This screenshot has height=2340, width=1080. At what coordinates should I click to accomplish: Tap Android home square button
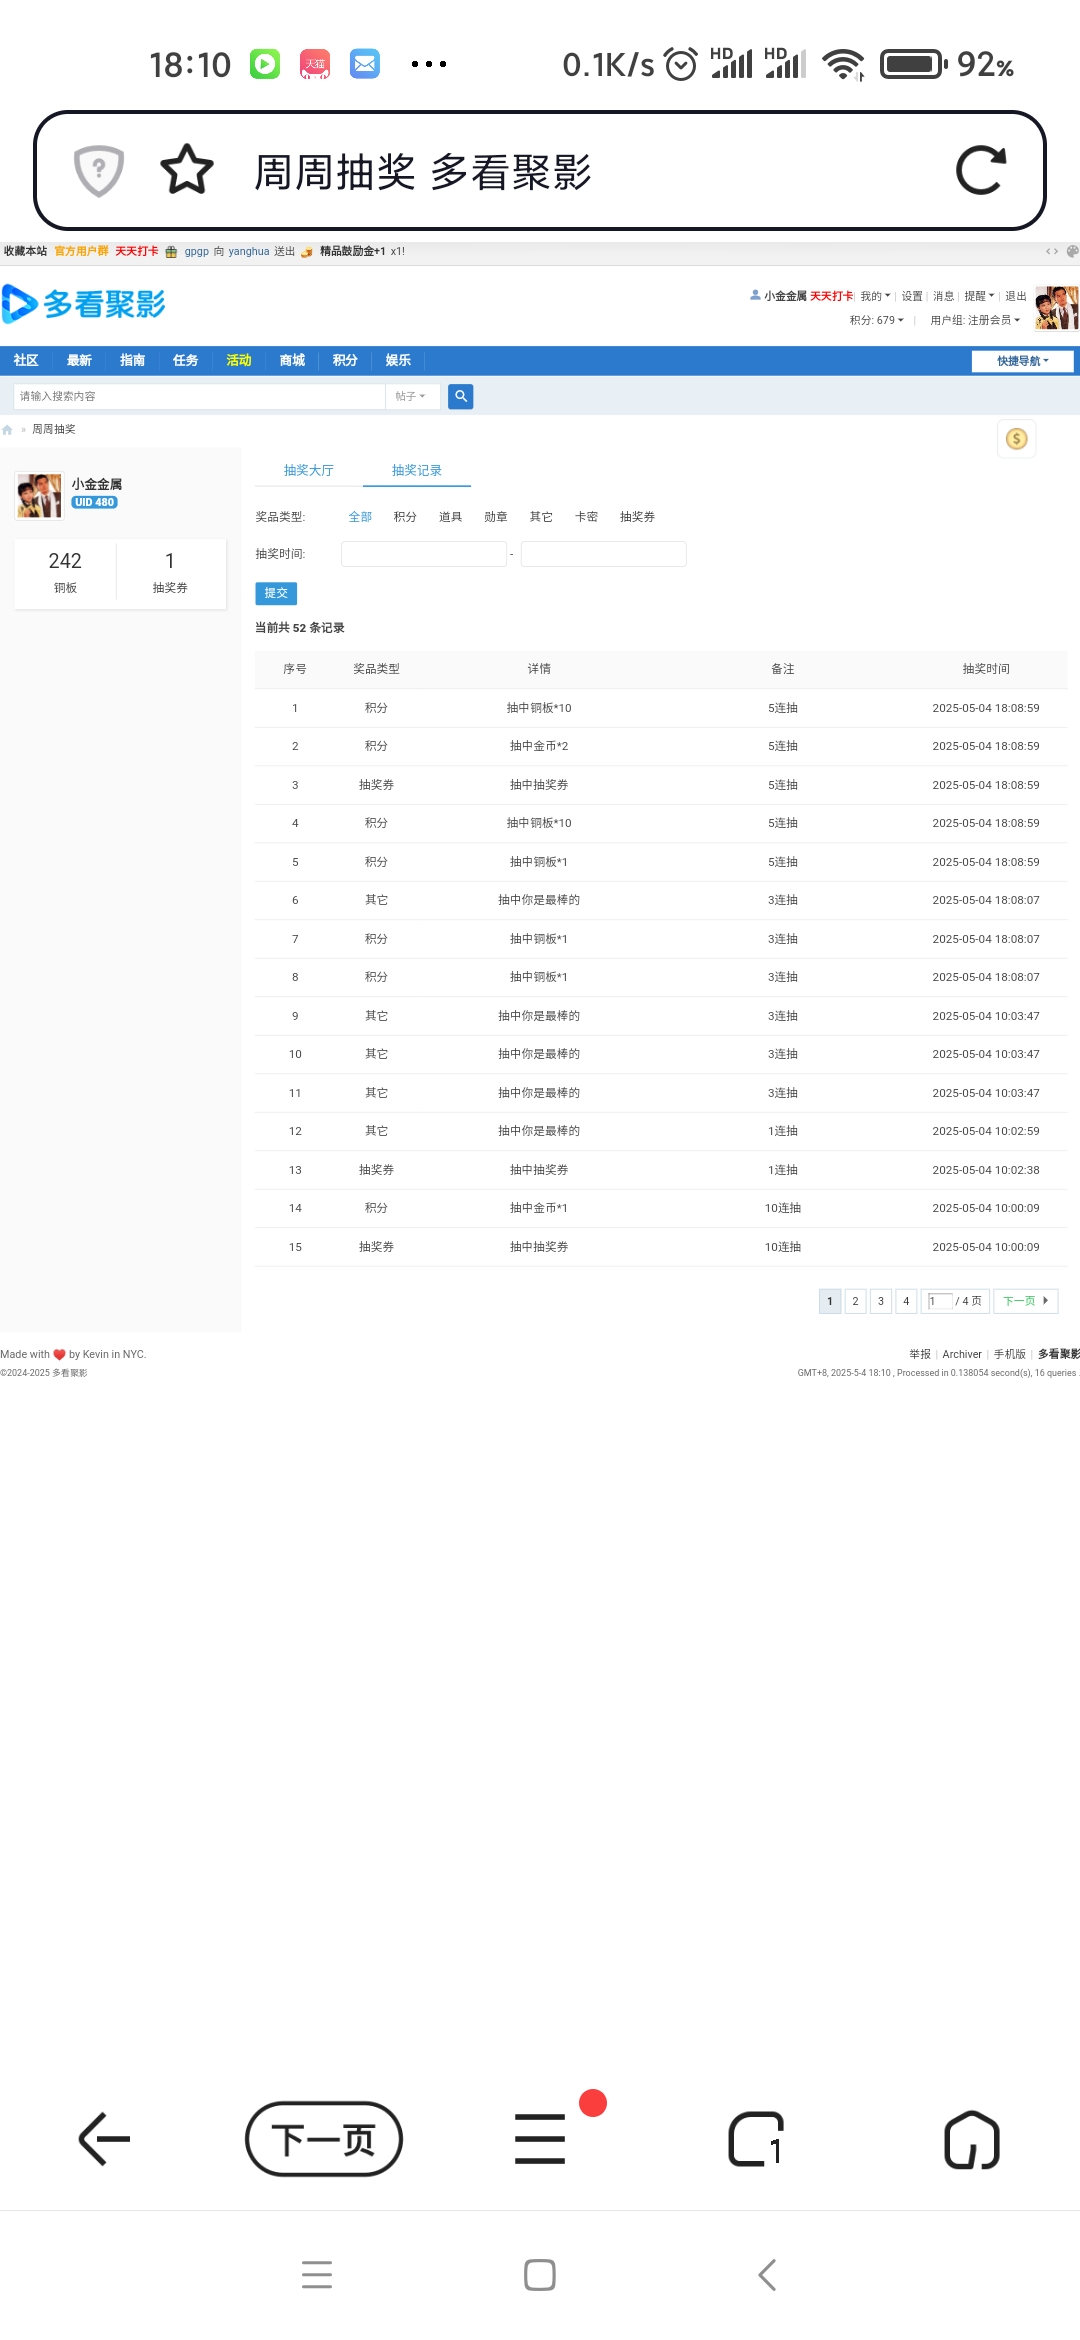click(x=540, y=2275)
